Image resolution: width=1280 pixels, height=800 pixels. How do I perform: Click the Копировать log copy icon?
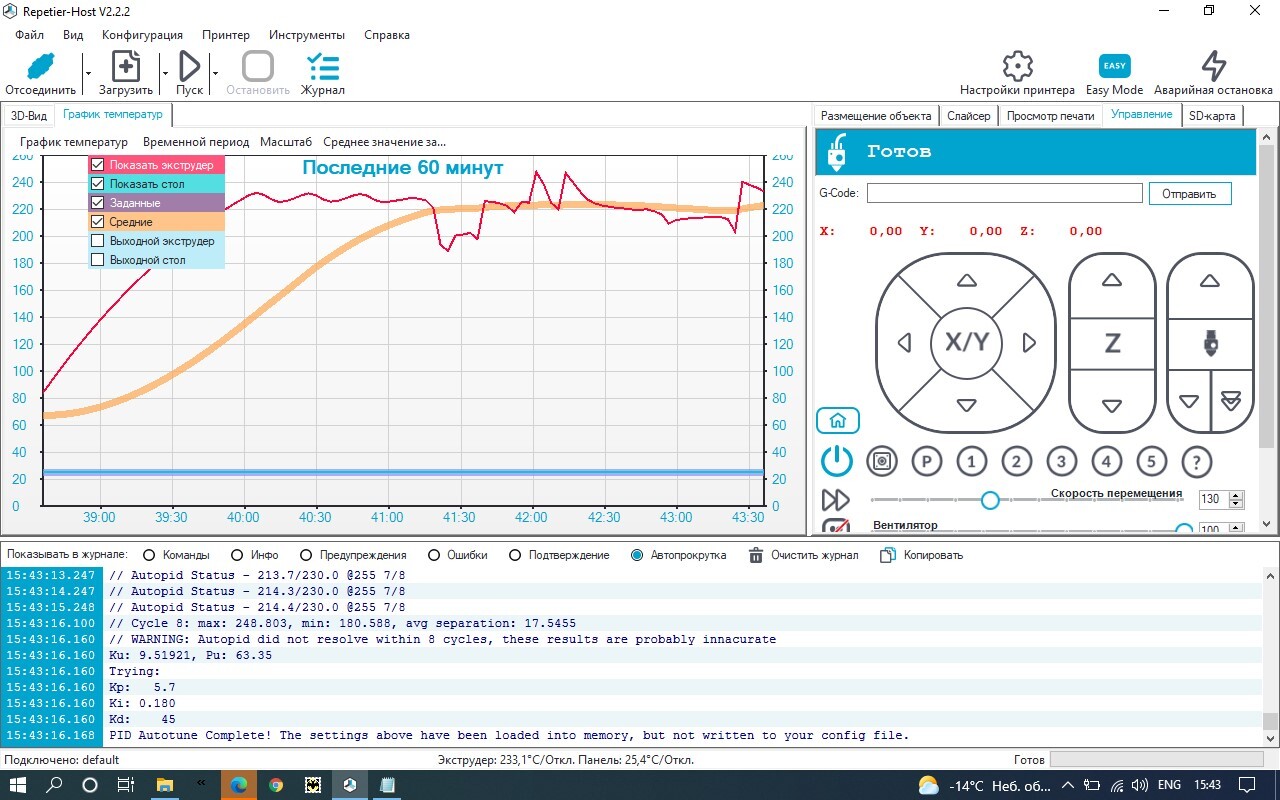tap(887, 555)
